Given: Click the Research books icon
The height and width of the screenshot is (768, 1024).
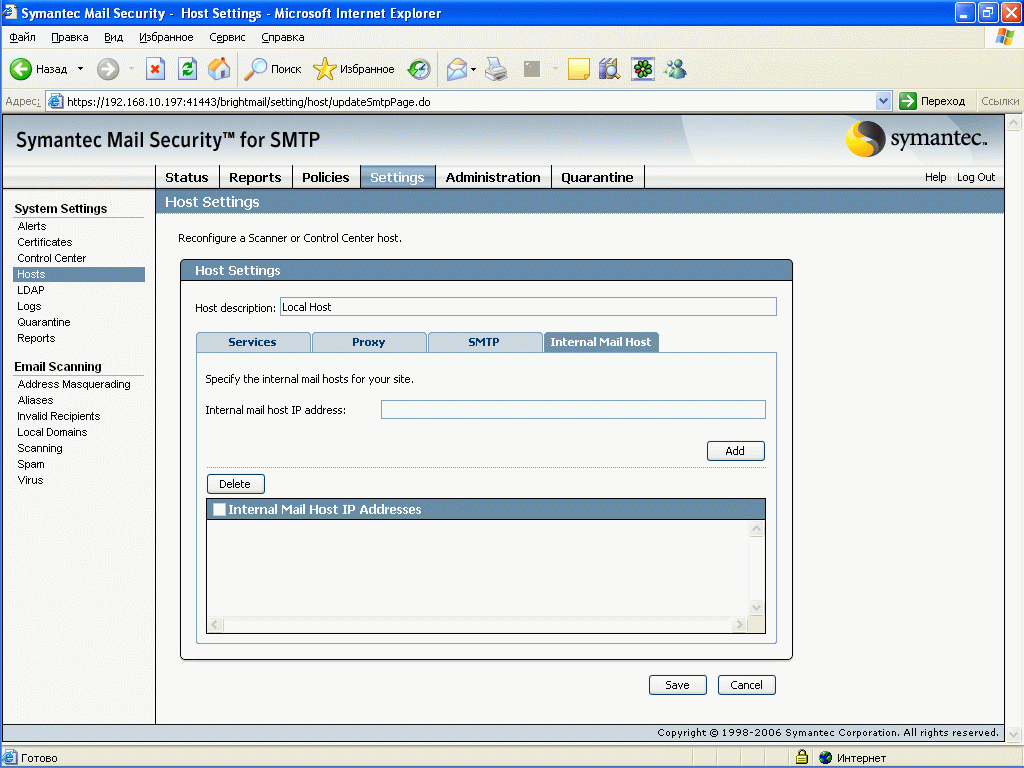Looking at the screenshot, I should point(609,69).
